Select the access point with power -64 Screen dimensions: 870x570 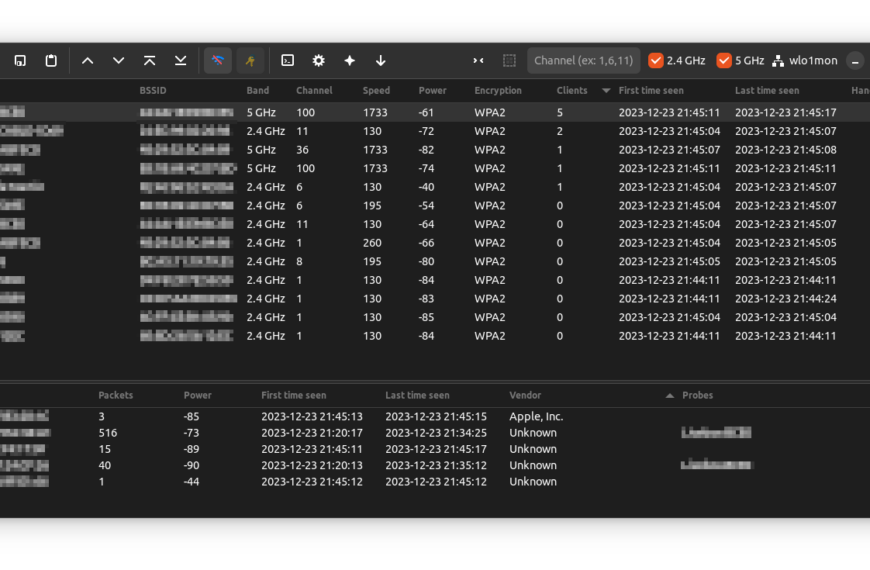435,224
